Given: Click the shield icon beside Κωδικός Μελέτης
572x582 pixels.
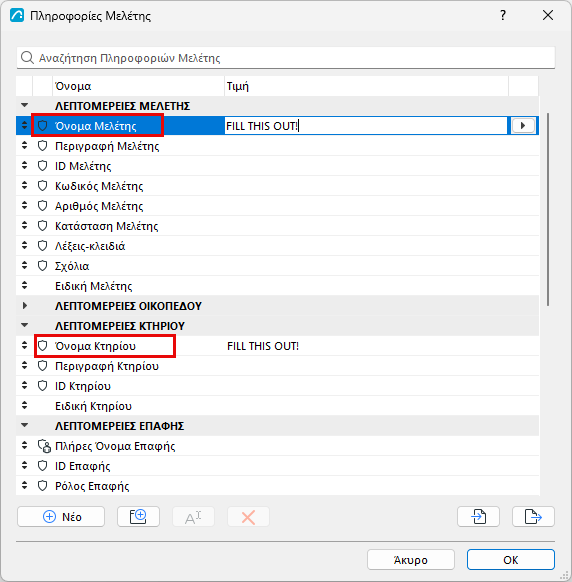Looking at the screenshot, I should (43, 186).
